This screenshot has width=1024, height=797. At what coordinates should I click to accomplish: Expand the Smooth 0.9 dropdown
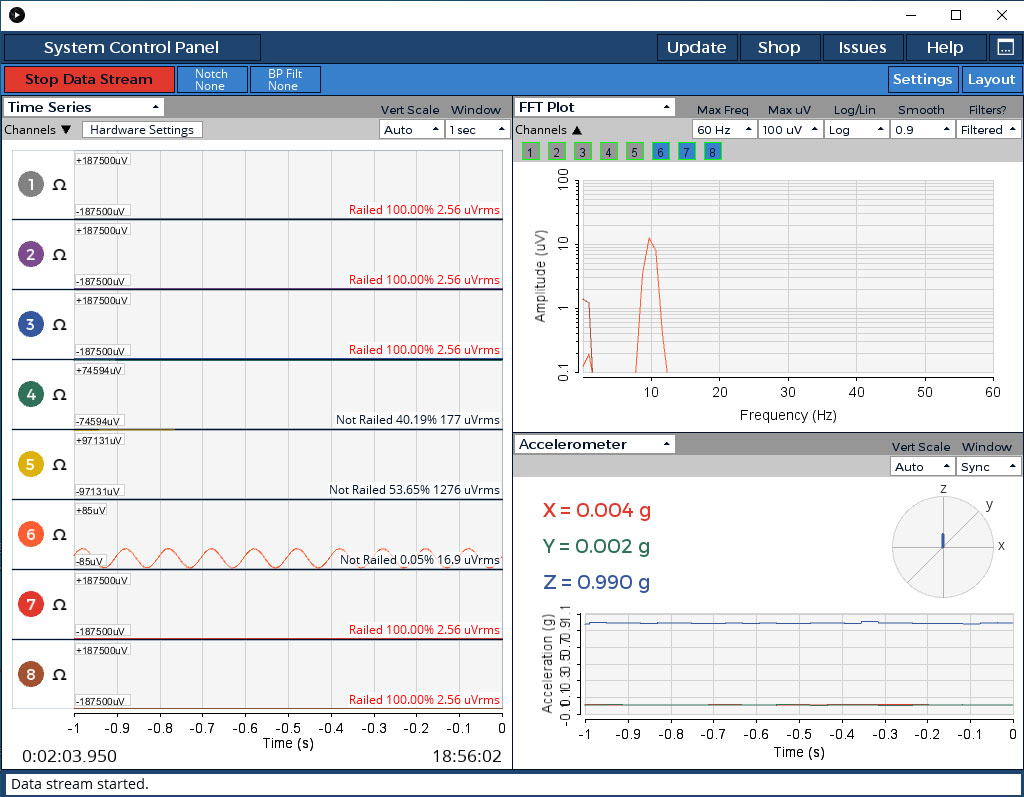point(920,129)
